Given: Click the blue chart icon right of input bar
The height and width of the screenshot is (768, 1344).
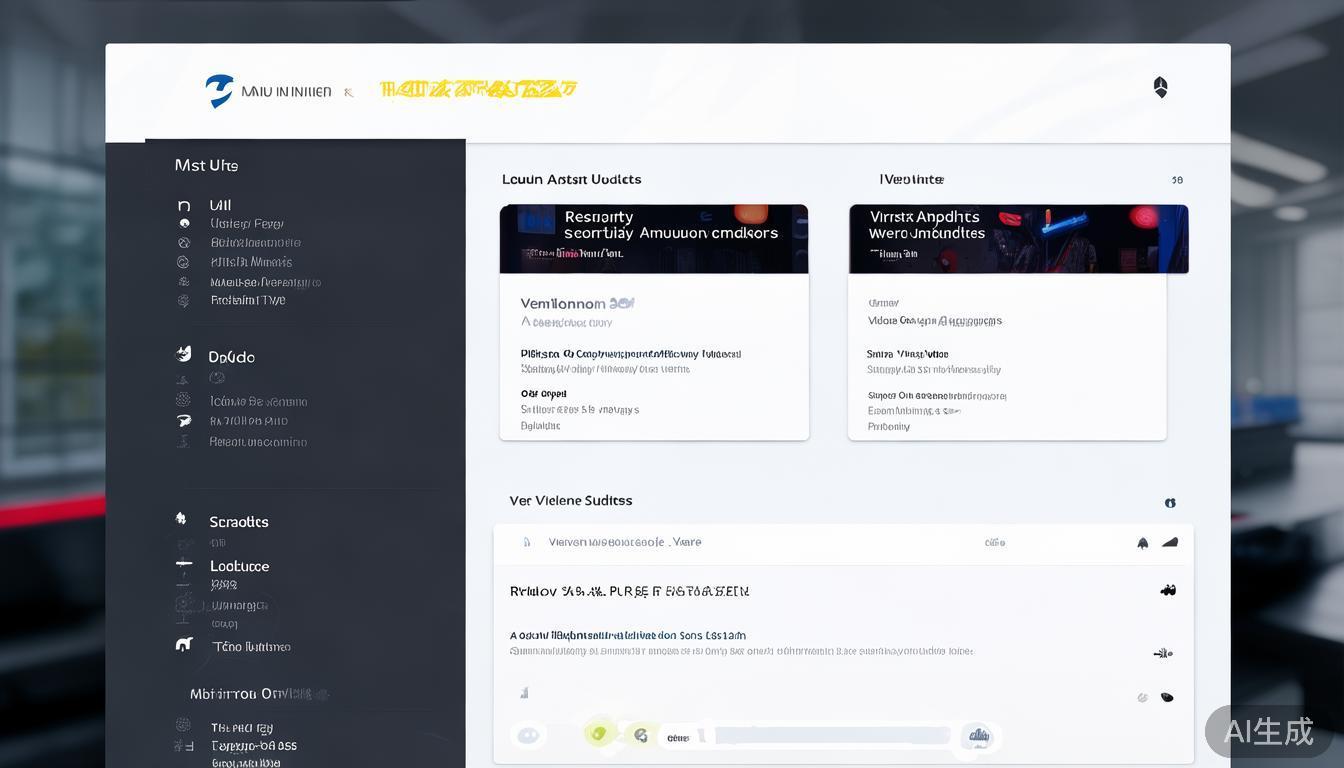Looking at the screenshot, I should [975, 736].
